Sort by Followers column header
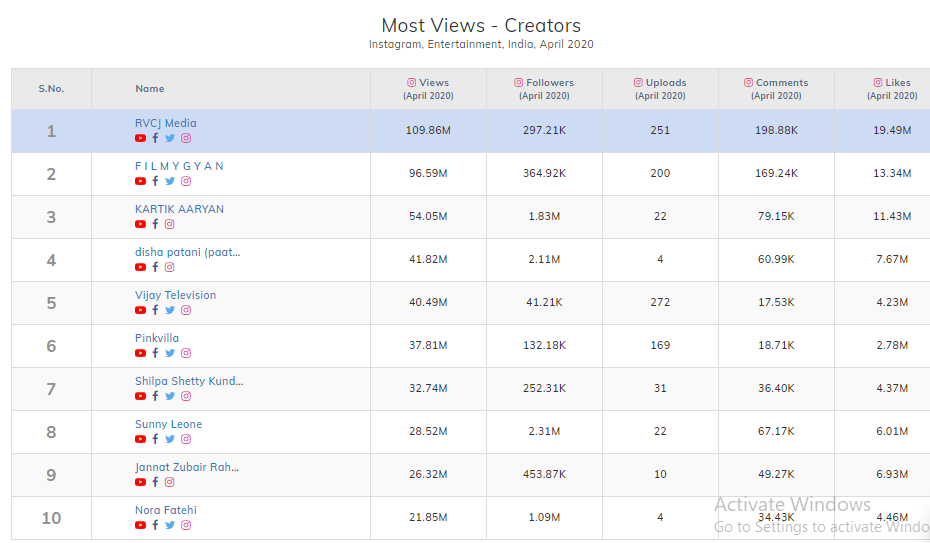The height and width of the screenshot is (543, 930). pyautogui.click(x=544, y=89)
